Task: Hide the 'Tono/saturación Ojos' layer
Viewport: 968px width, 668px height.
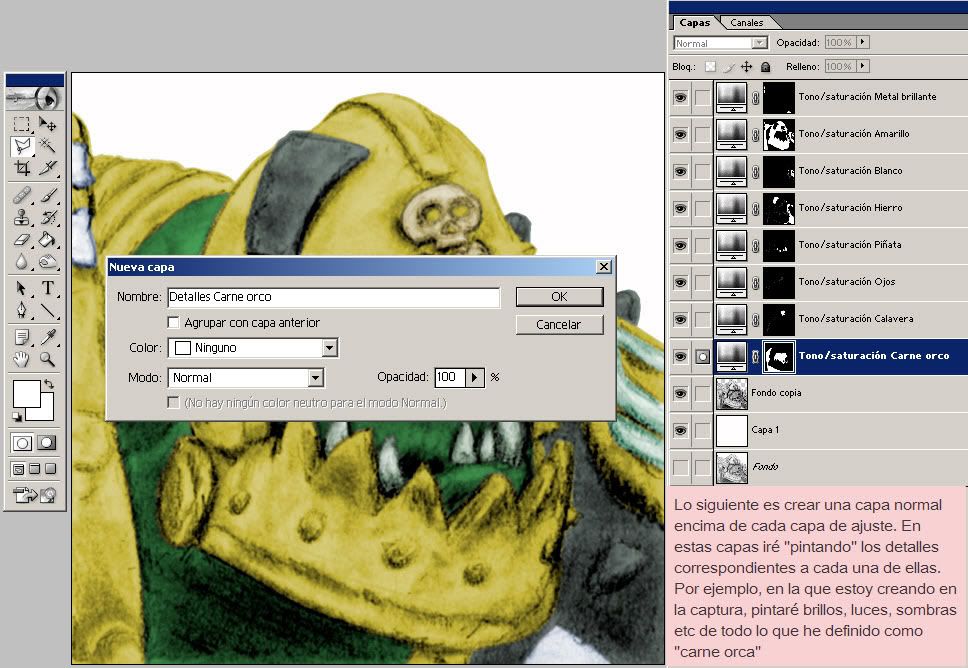Action: point(680,282)
